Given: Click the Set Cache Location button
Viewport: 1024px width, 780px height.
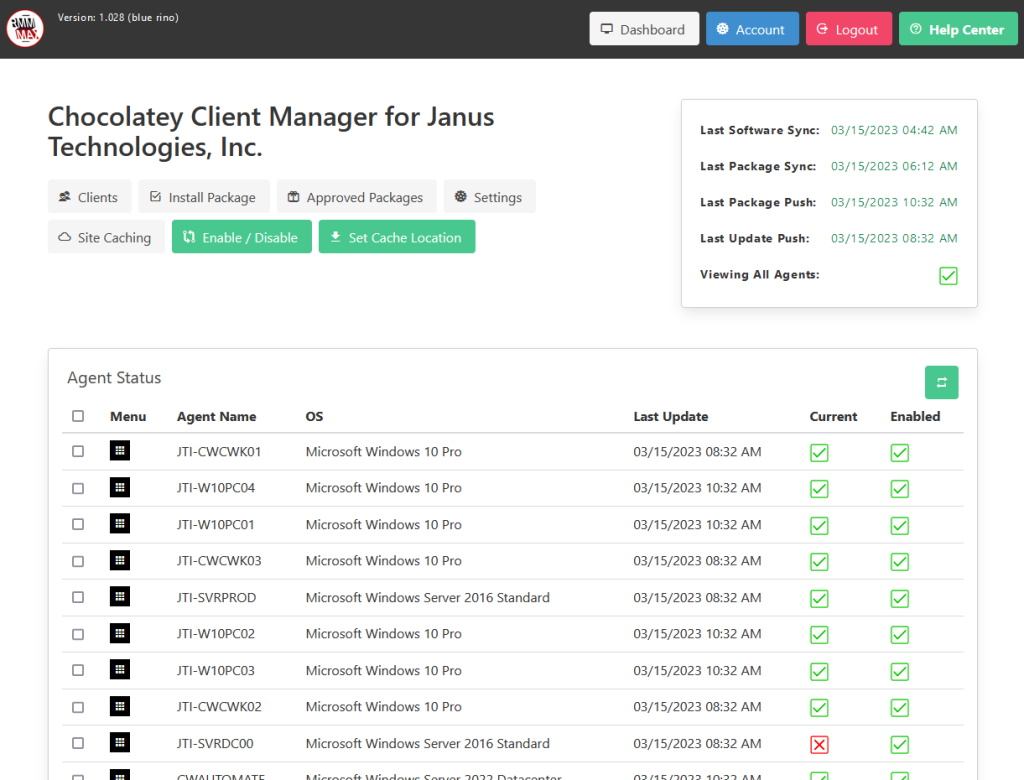Looking at the screenshot, I should pyautogui.click(x=396, y=236).
